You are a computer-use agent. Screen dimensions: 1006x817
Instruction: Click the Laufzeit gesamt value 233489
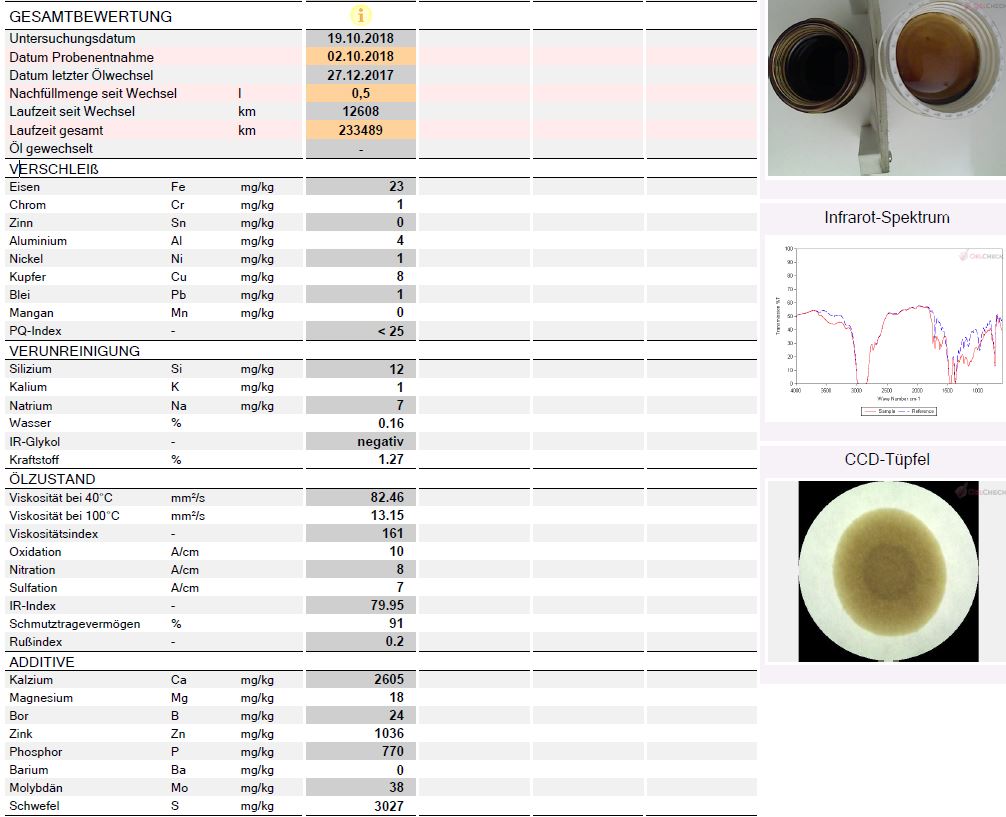361,130
